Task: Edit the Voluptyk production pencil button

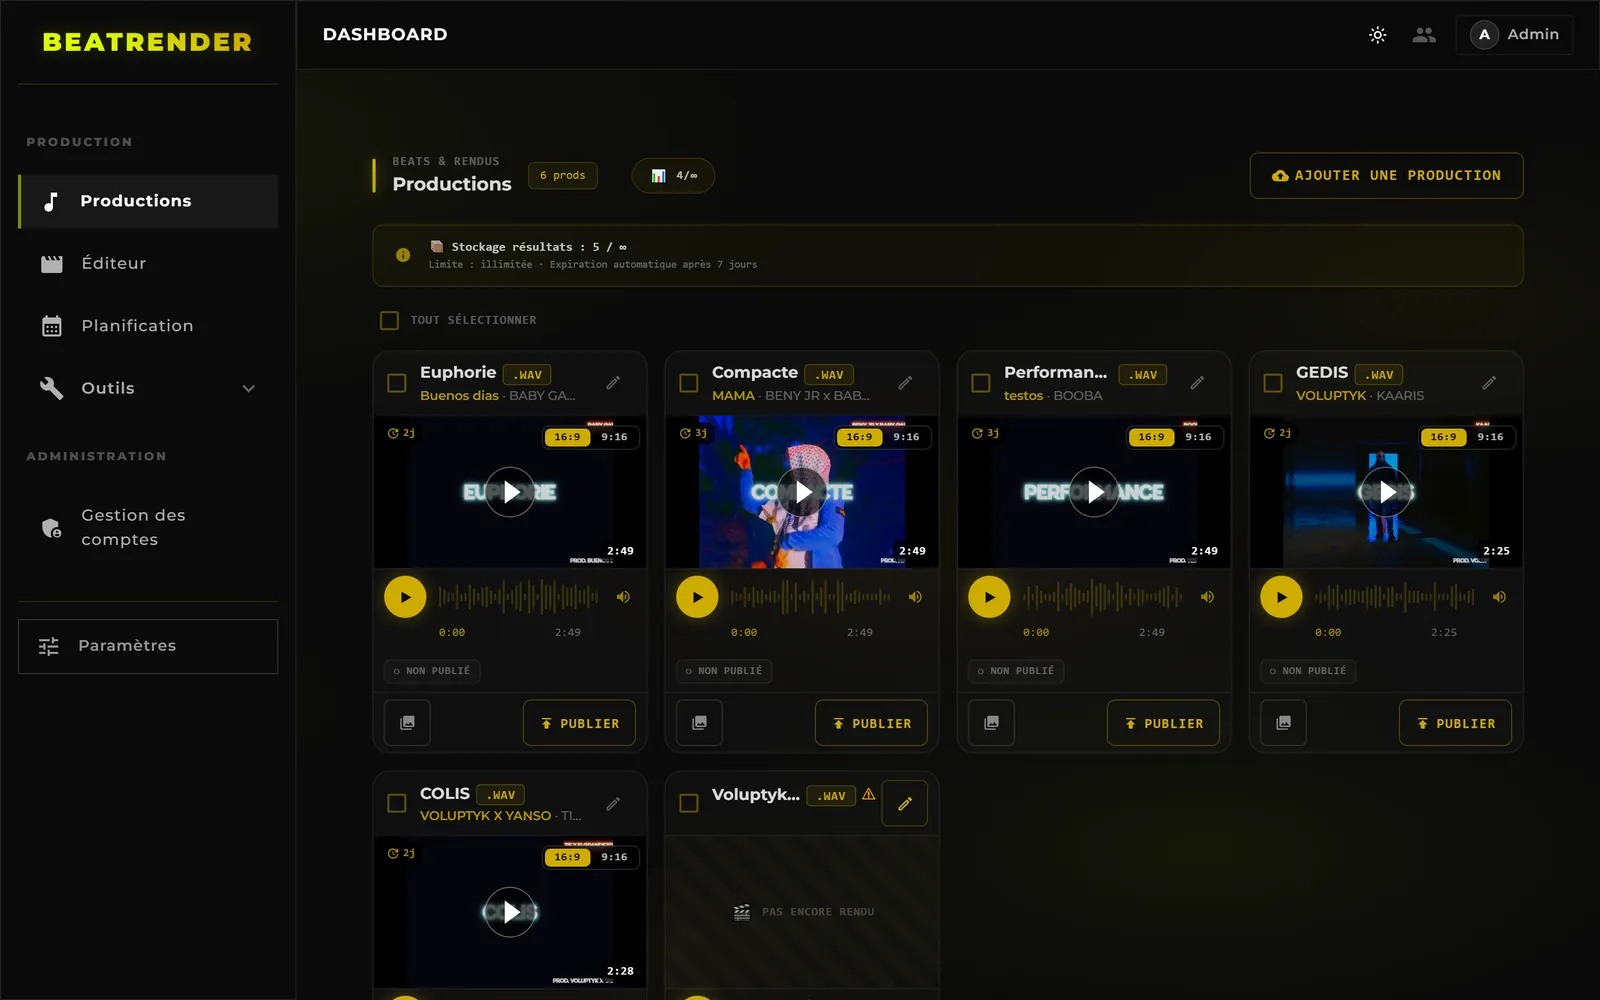Action: tap(905, 803)
